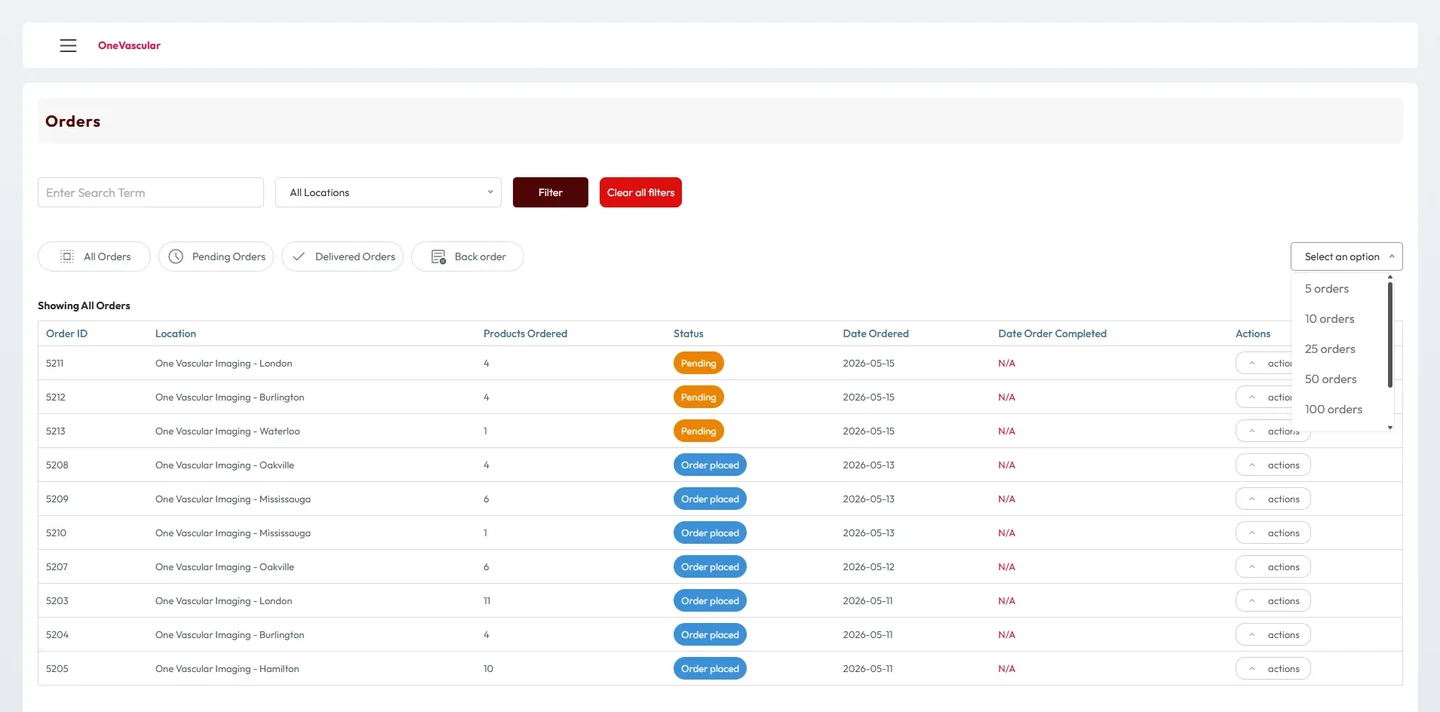Open actions dropdown for order 5207

[1273, 567]
